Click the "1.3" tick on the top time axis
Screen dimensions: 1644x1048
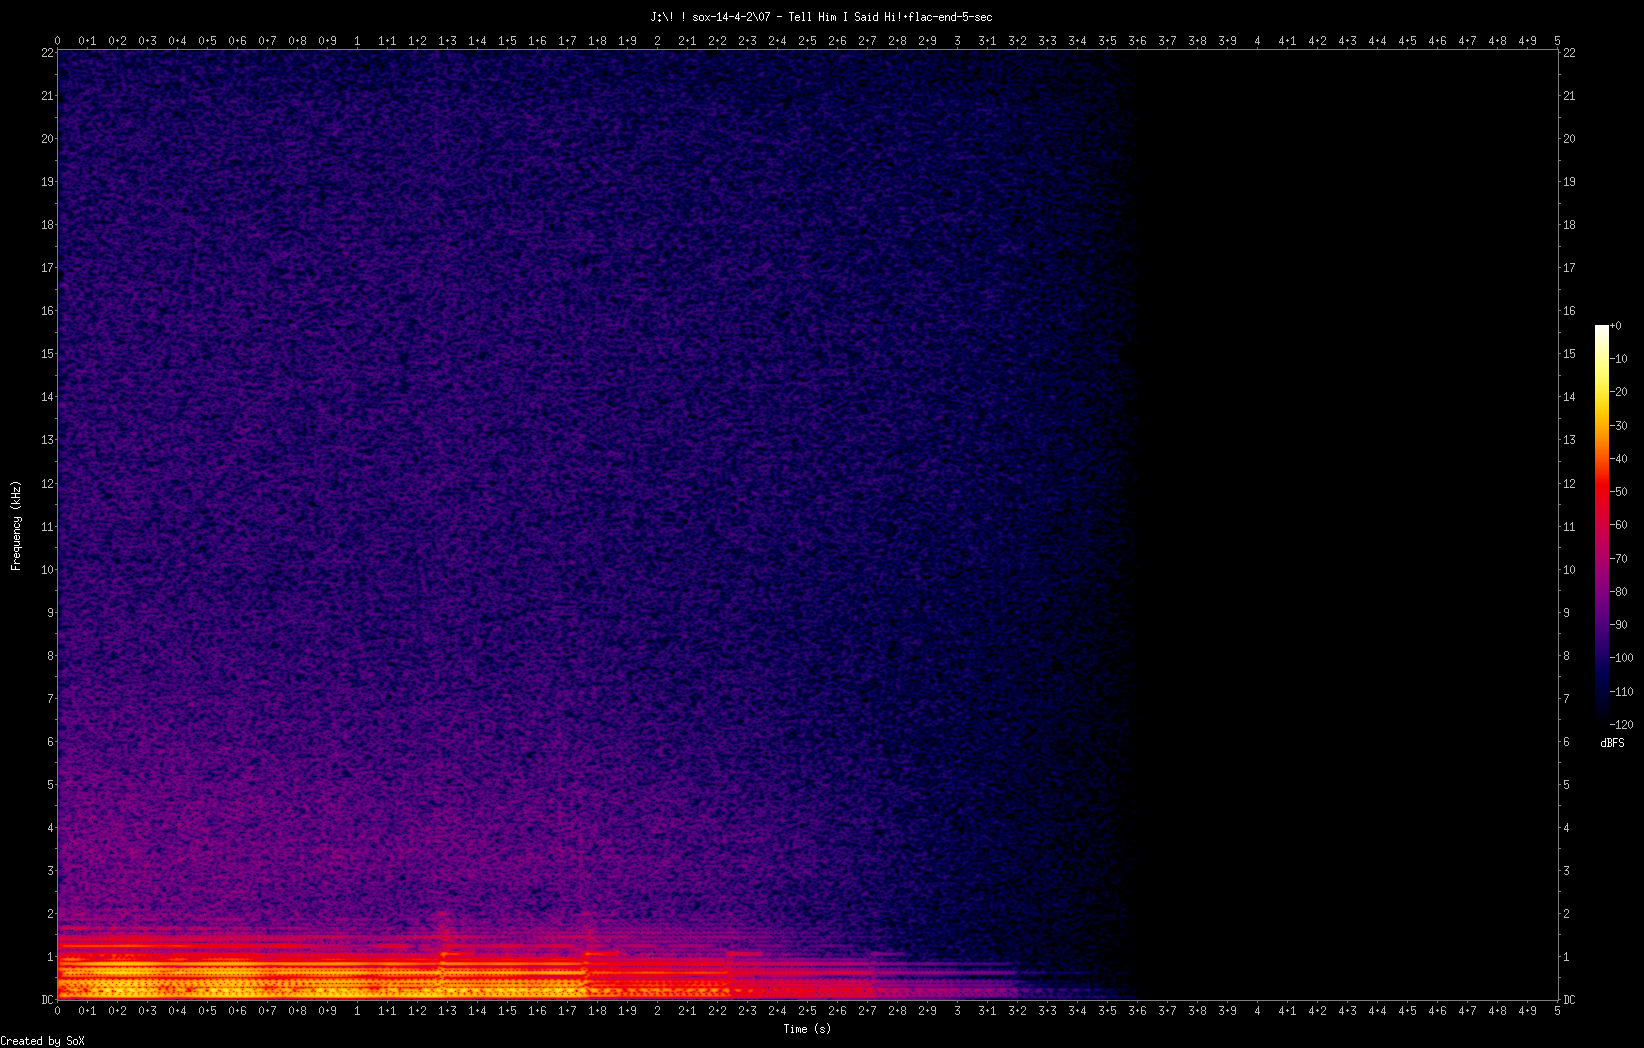click(x=447, y=41)
